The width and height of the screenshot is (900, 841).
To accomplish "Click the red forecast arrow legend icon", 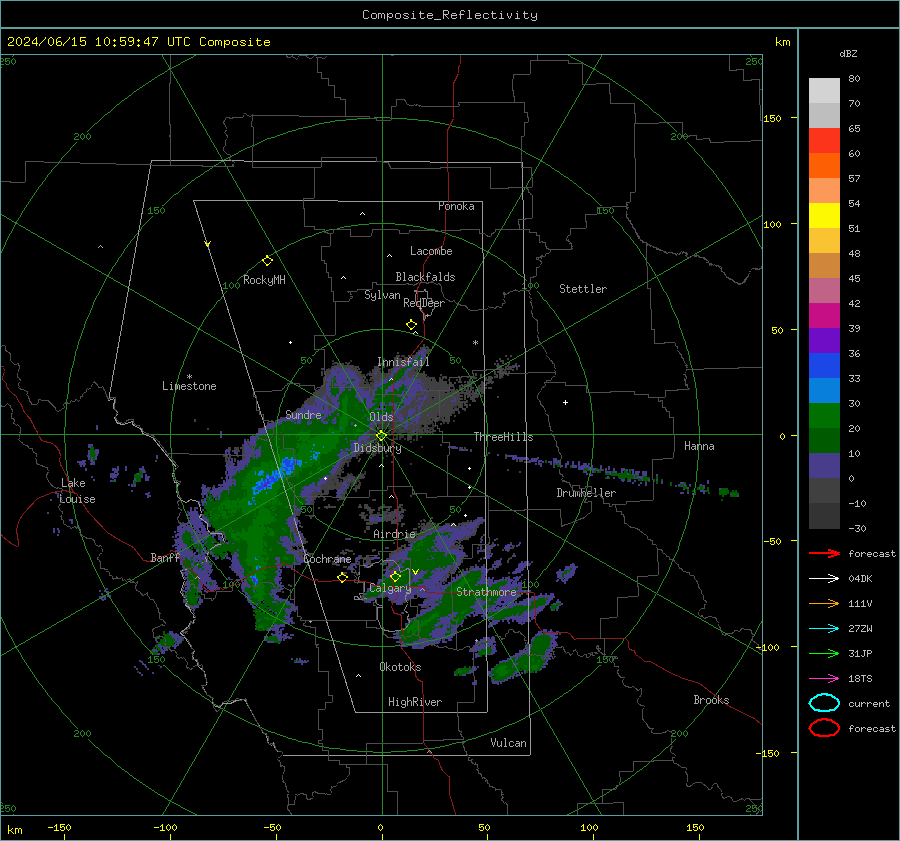I will tap(824, 553).
